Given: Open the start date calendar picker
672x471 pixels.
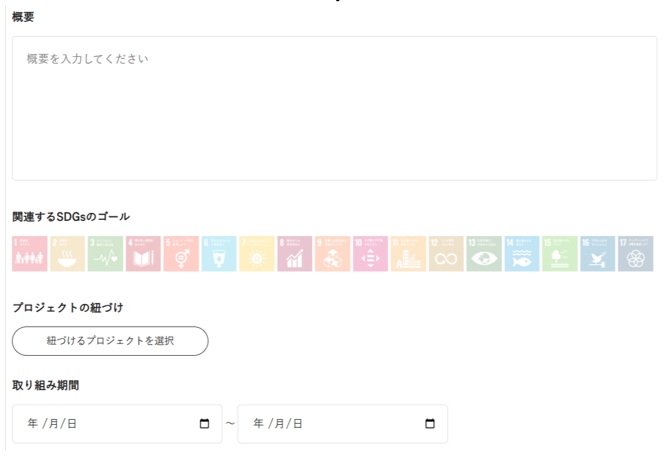Looking at the screenshot, I should (x=204, y=423).
